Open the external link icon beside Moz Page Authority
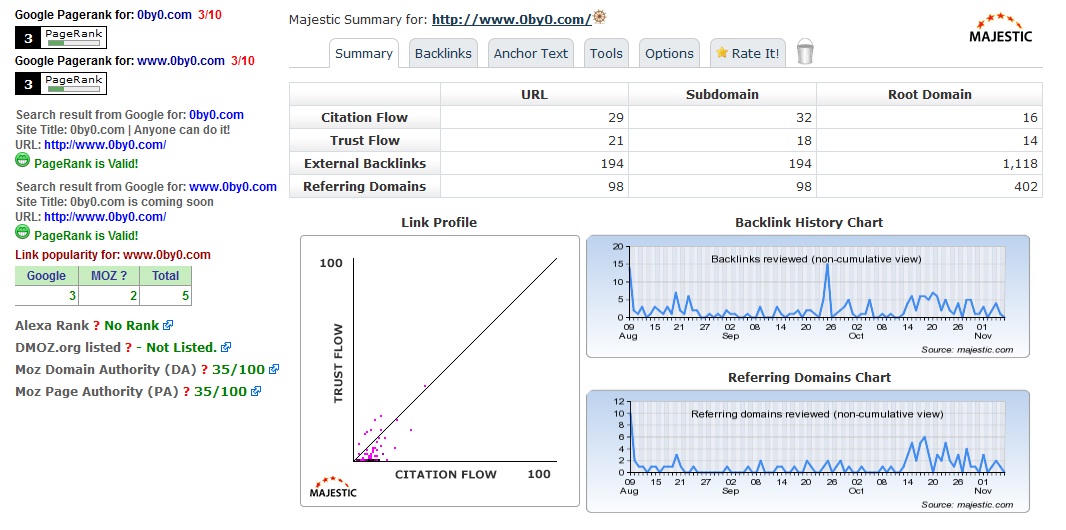1066x530 pixels. (x=256, y=391)
